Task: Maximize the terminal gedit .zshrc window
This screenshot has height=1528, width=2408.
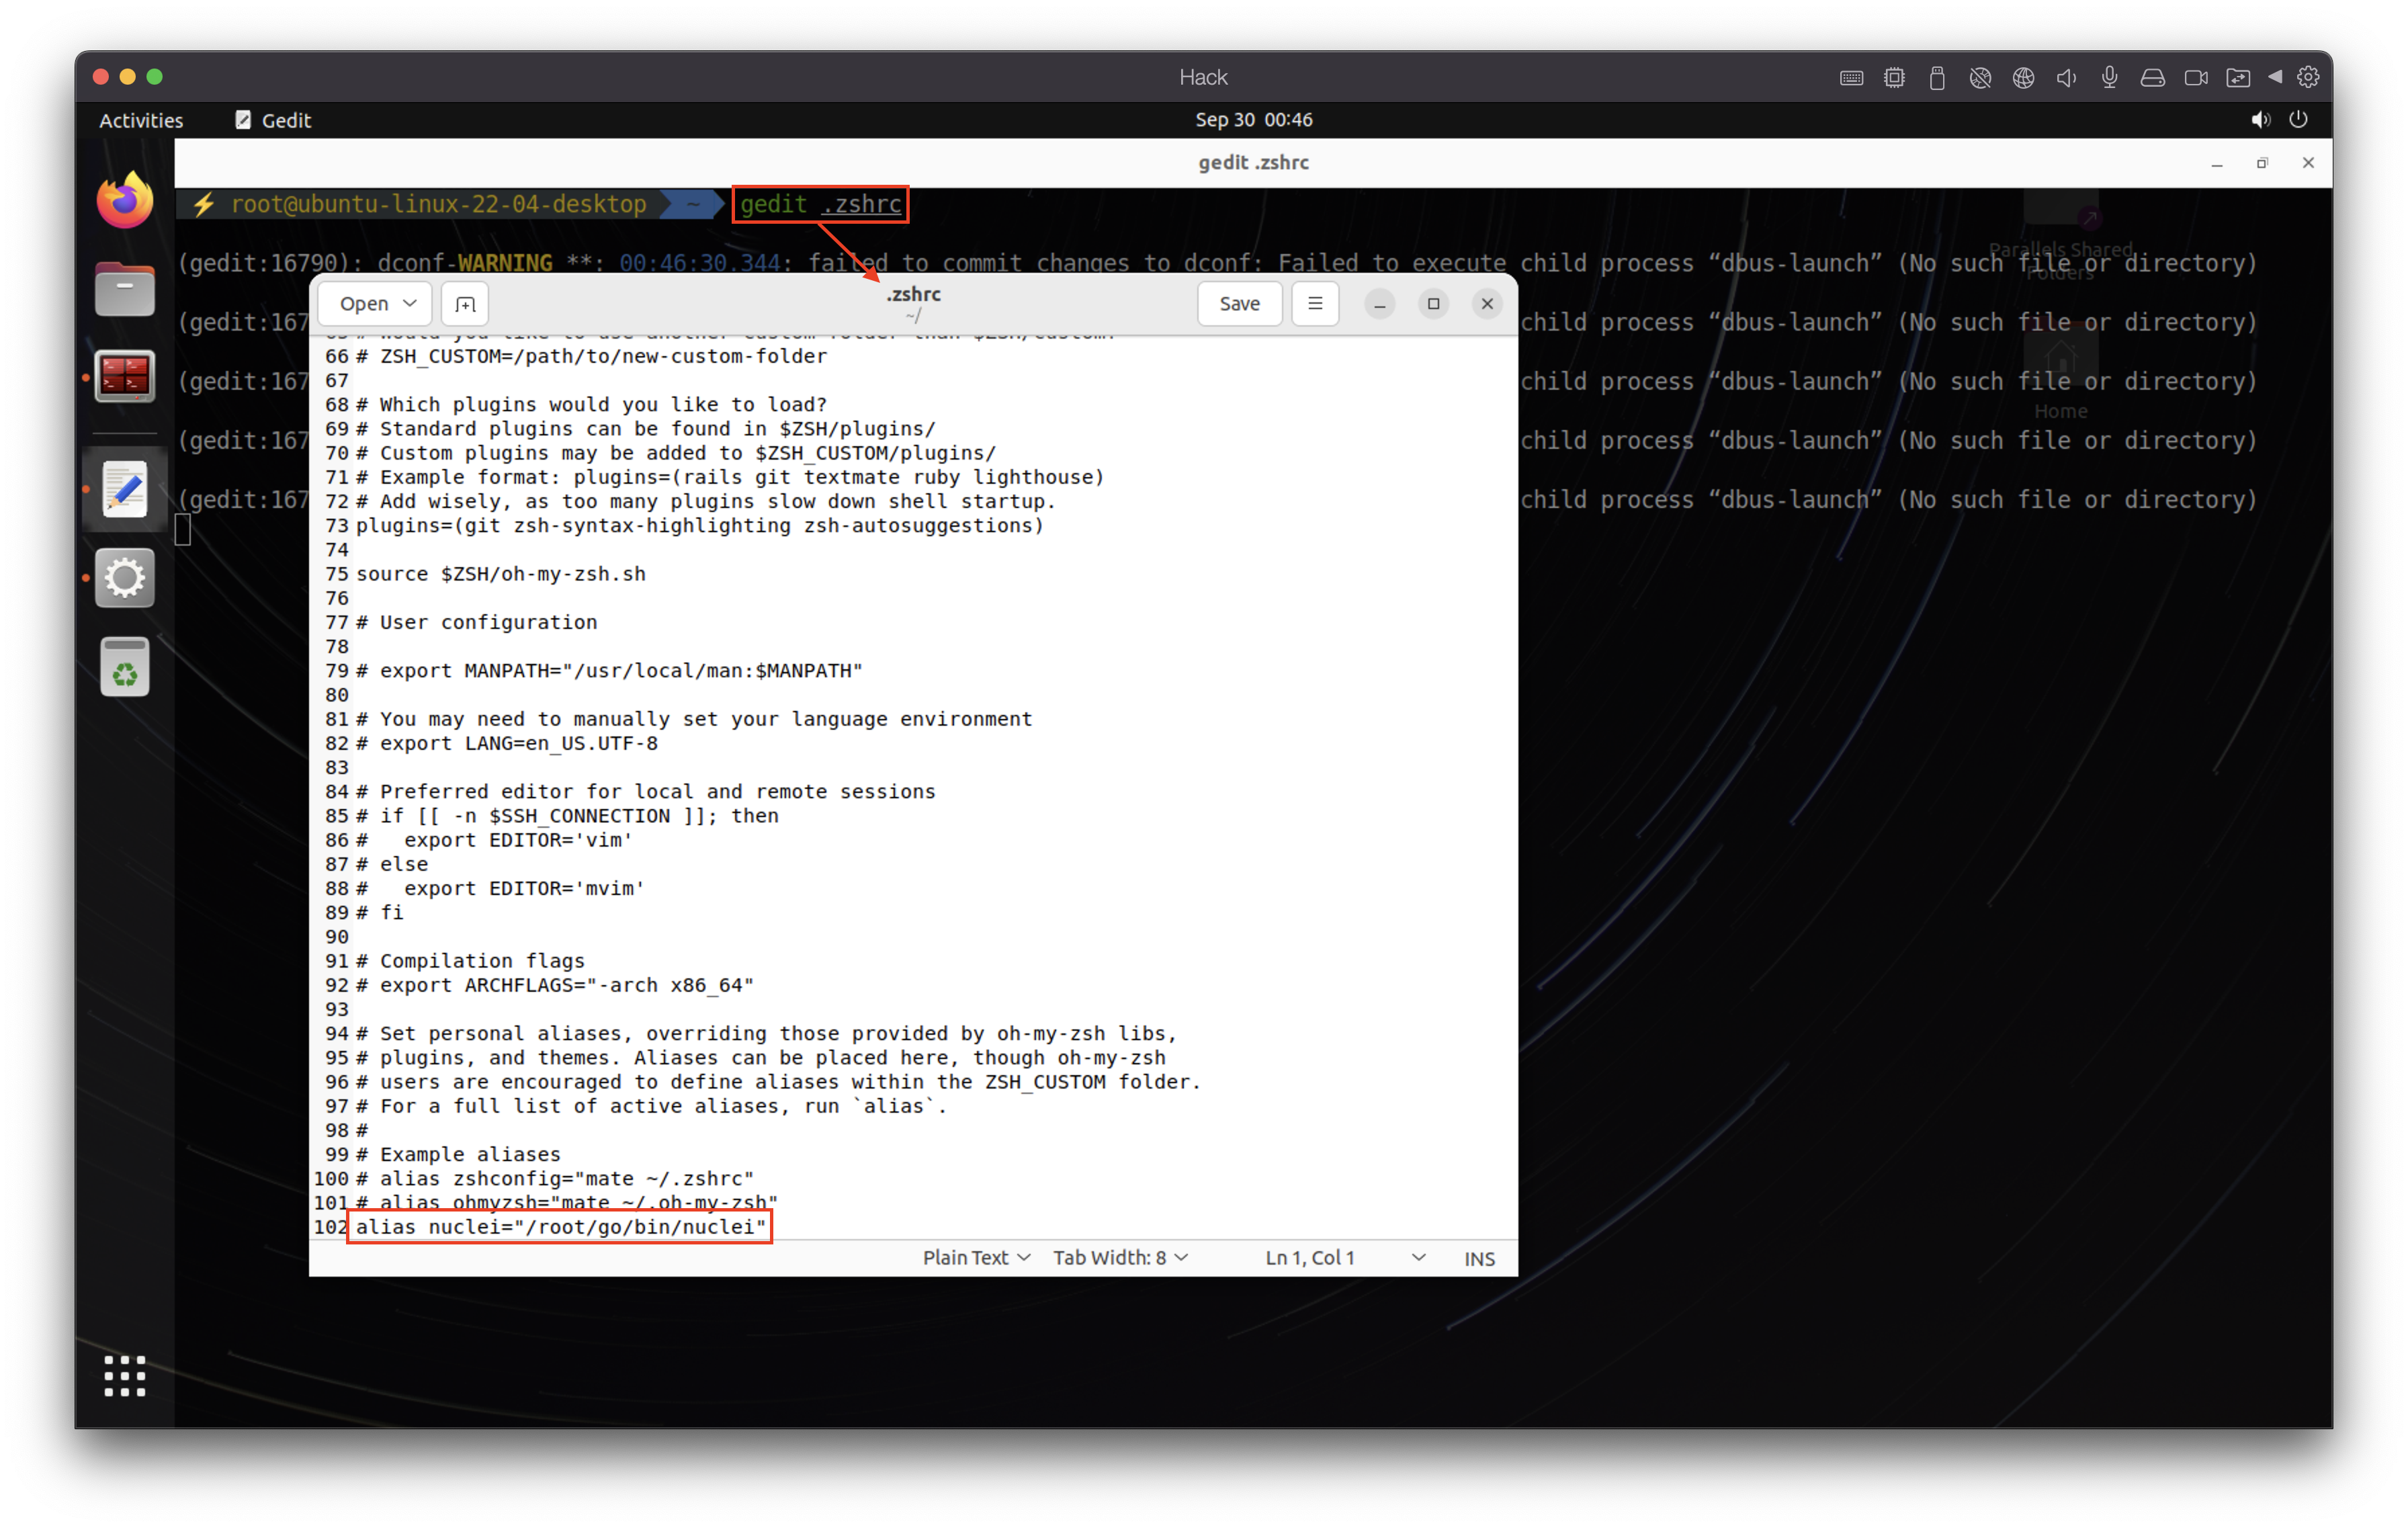Action: click(x=2262, y=163)
